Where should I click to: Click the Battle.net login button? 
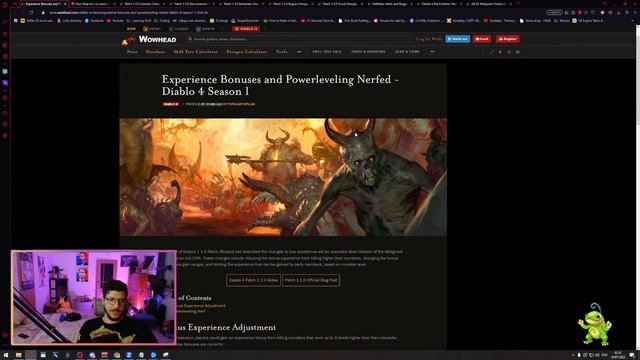click(458, 39)
